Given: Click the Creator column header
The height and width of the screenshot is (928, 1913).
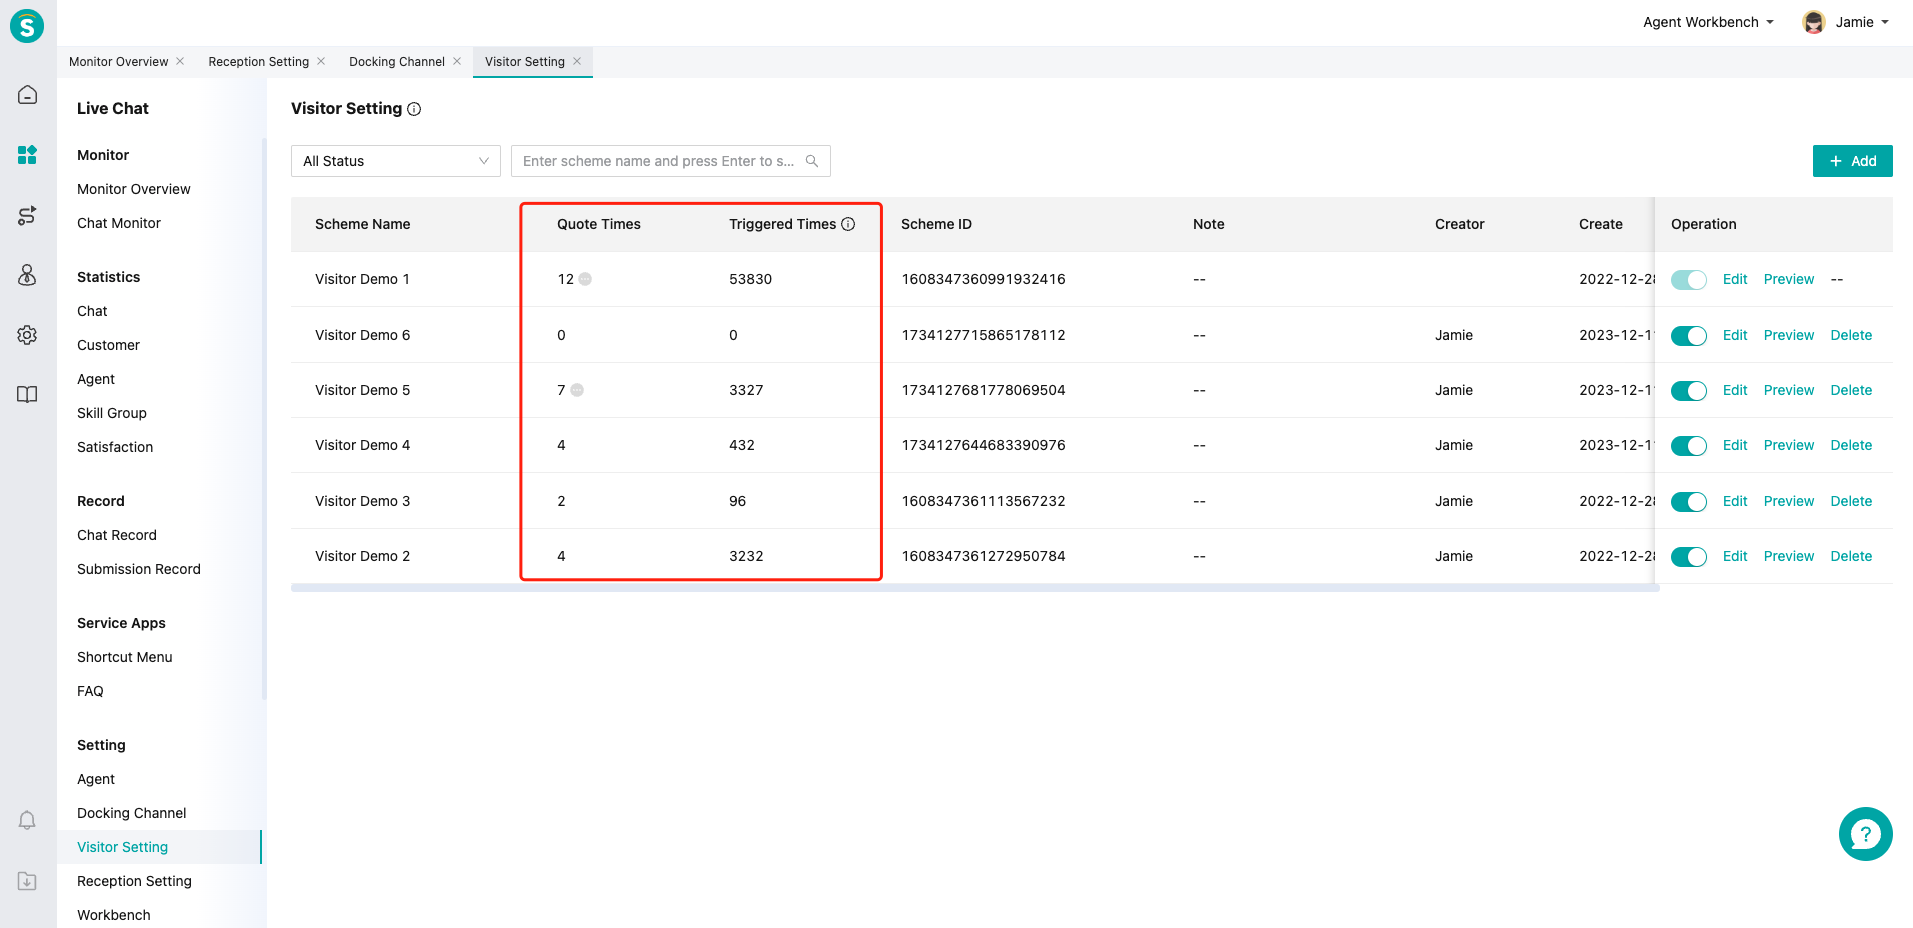Looking at the screenshot, I should [1459, 224].
